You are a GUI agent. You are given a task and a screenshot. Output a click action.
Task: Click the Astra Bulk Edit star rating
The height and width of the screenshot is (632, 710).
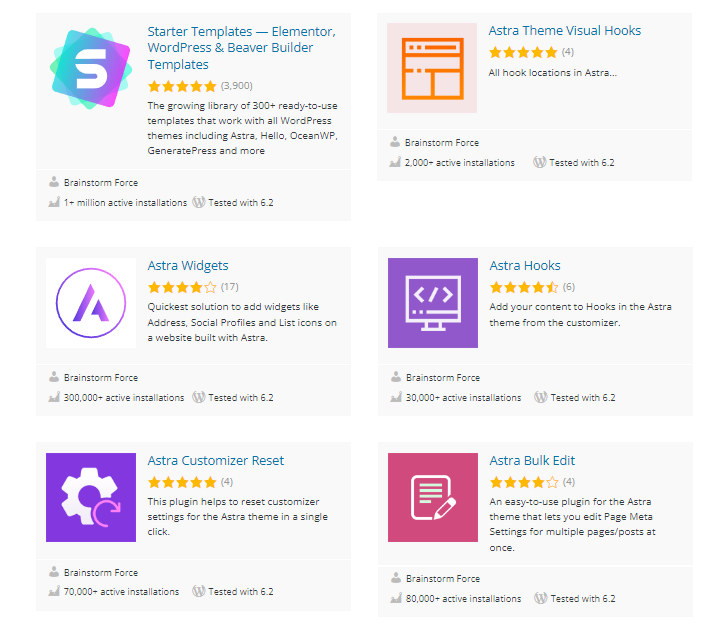coord(524,482)
